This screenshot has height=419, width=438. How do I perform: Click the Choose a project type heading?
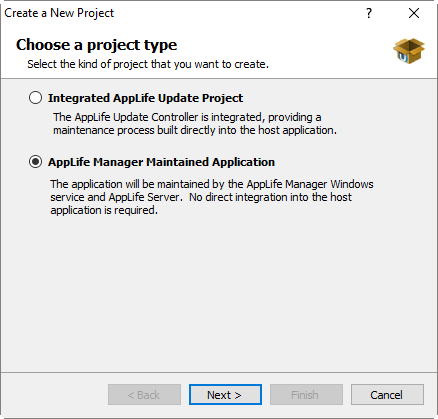pyautogui.click(x=96, y=45)
